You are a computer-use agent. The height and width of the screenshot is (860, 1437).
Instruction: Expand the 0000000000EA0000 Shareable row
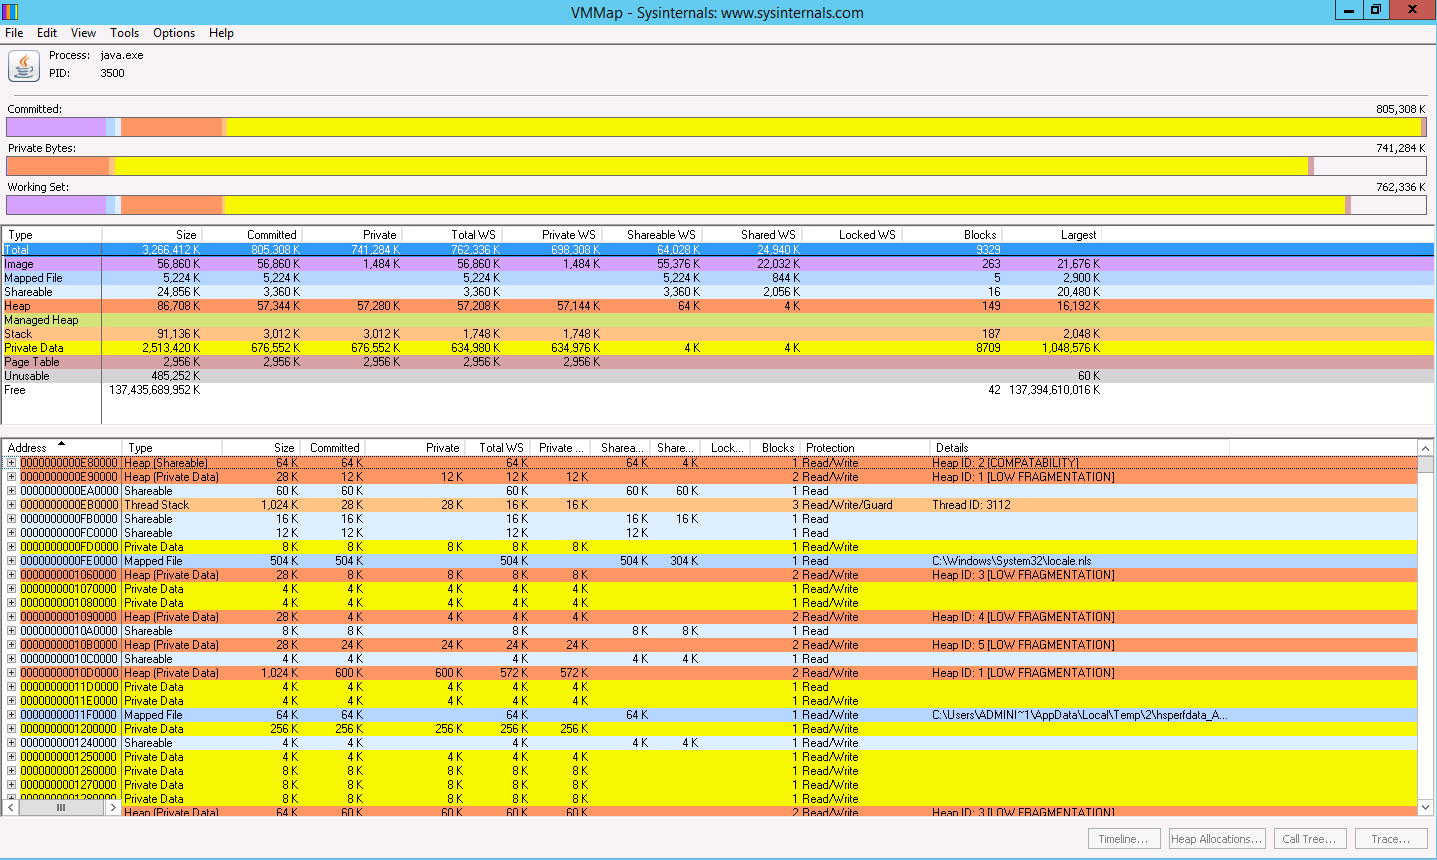[x=11, y=491]
